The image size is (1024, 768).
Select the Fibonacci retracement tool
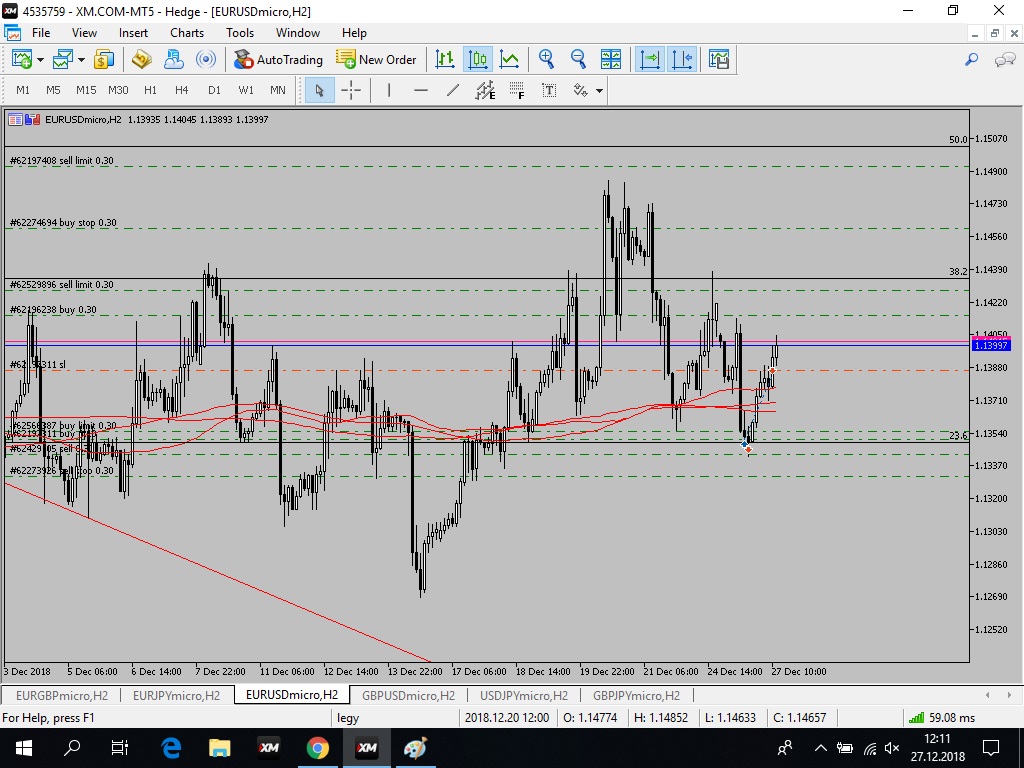pyautogui.click(x=517, y=90)
